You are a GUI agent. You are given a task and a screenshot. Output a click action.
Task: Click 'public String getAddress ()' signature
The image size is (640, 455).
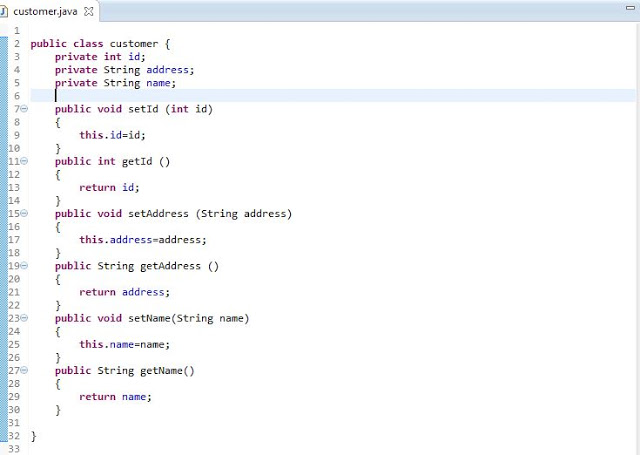tap(137, 266)
